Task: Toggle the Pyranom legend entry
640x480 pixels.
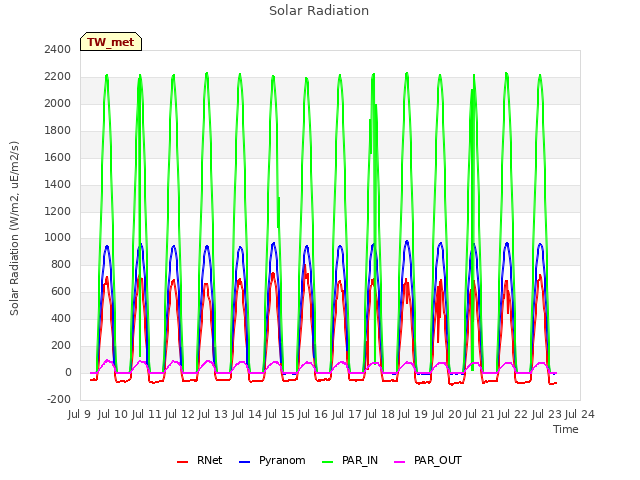Action: 272,460
